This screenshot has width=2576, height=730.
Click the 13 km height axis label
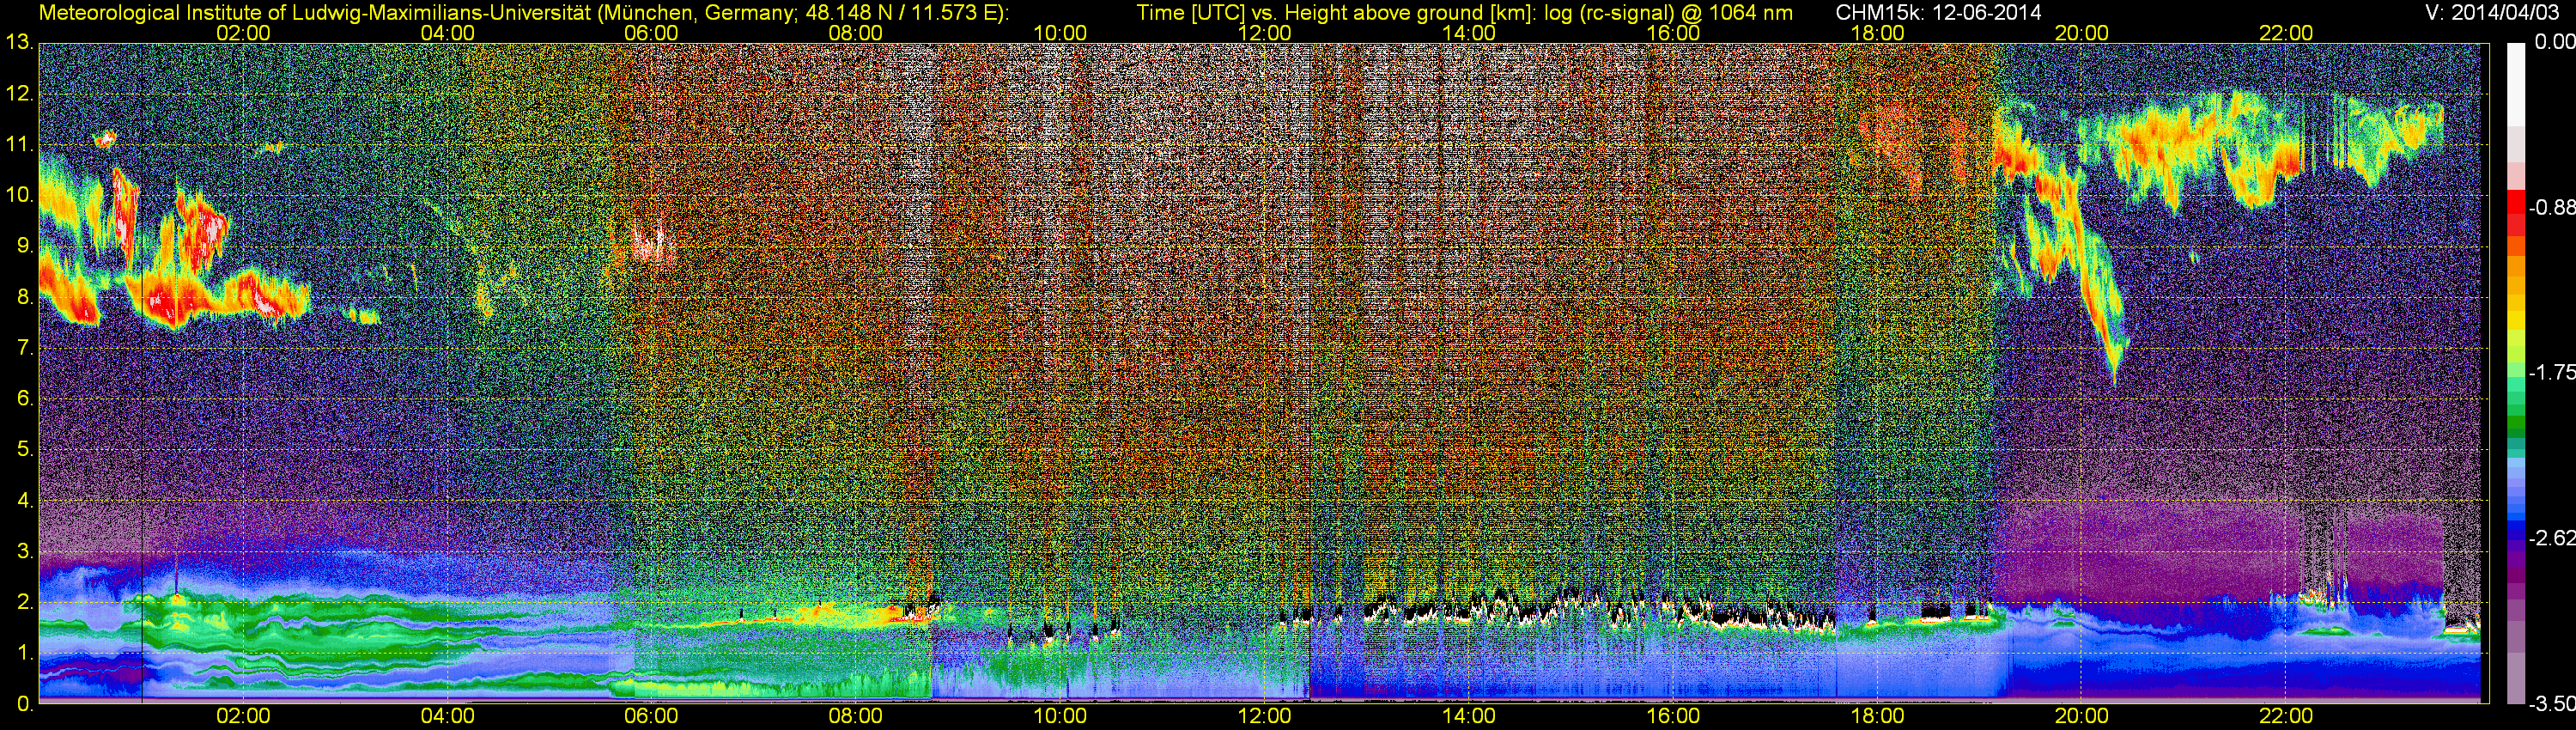[x=19, y=43]
